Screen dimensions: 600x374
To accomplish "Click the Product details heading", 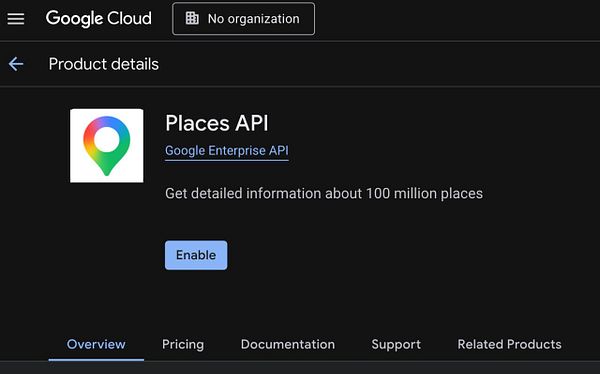I will [103, 64].
